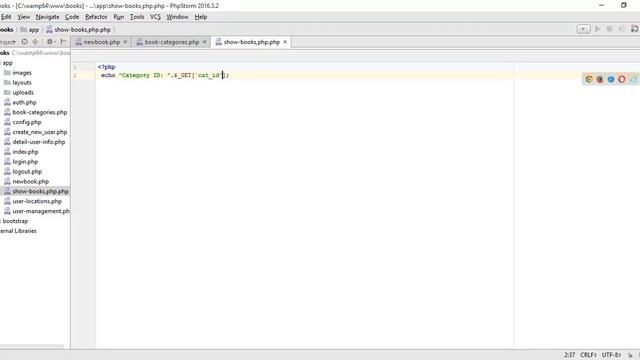Open the preview in Opera browser icon

[x=622, y=79]
